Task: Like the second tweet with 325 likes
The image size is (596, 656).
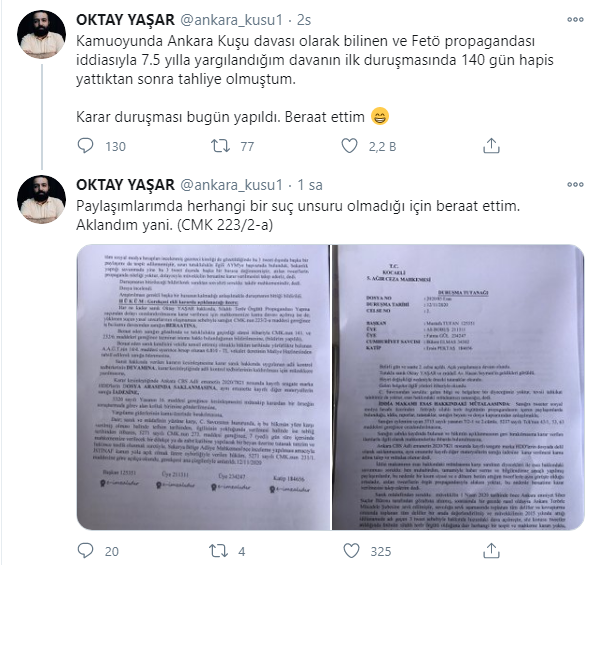Action: pos(351,551)
